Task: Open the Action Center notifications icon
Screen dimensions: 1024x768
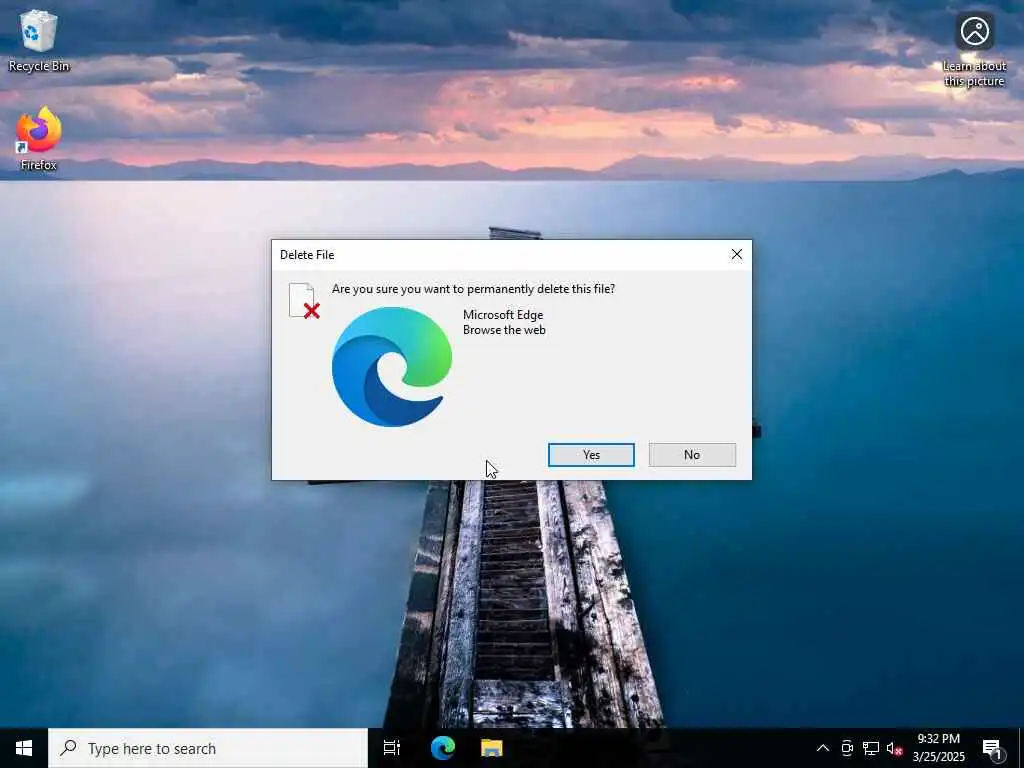Action: point(993,748)
